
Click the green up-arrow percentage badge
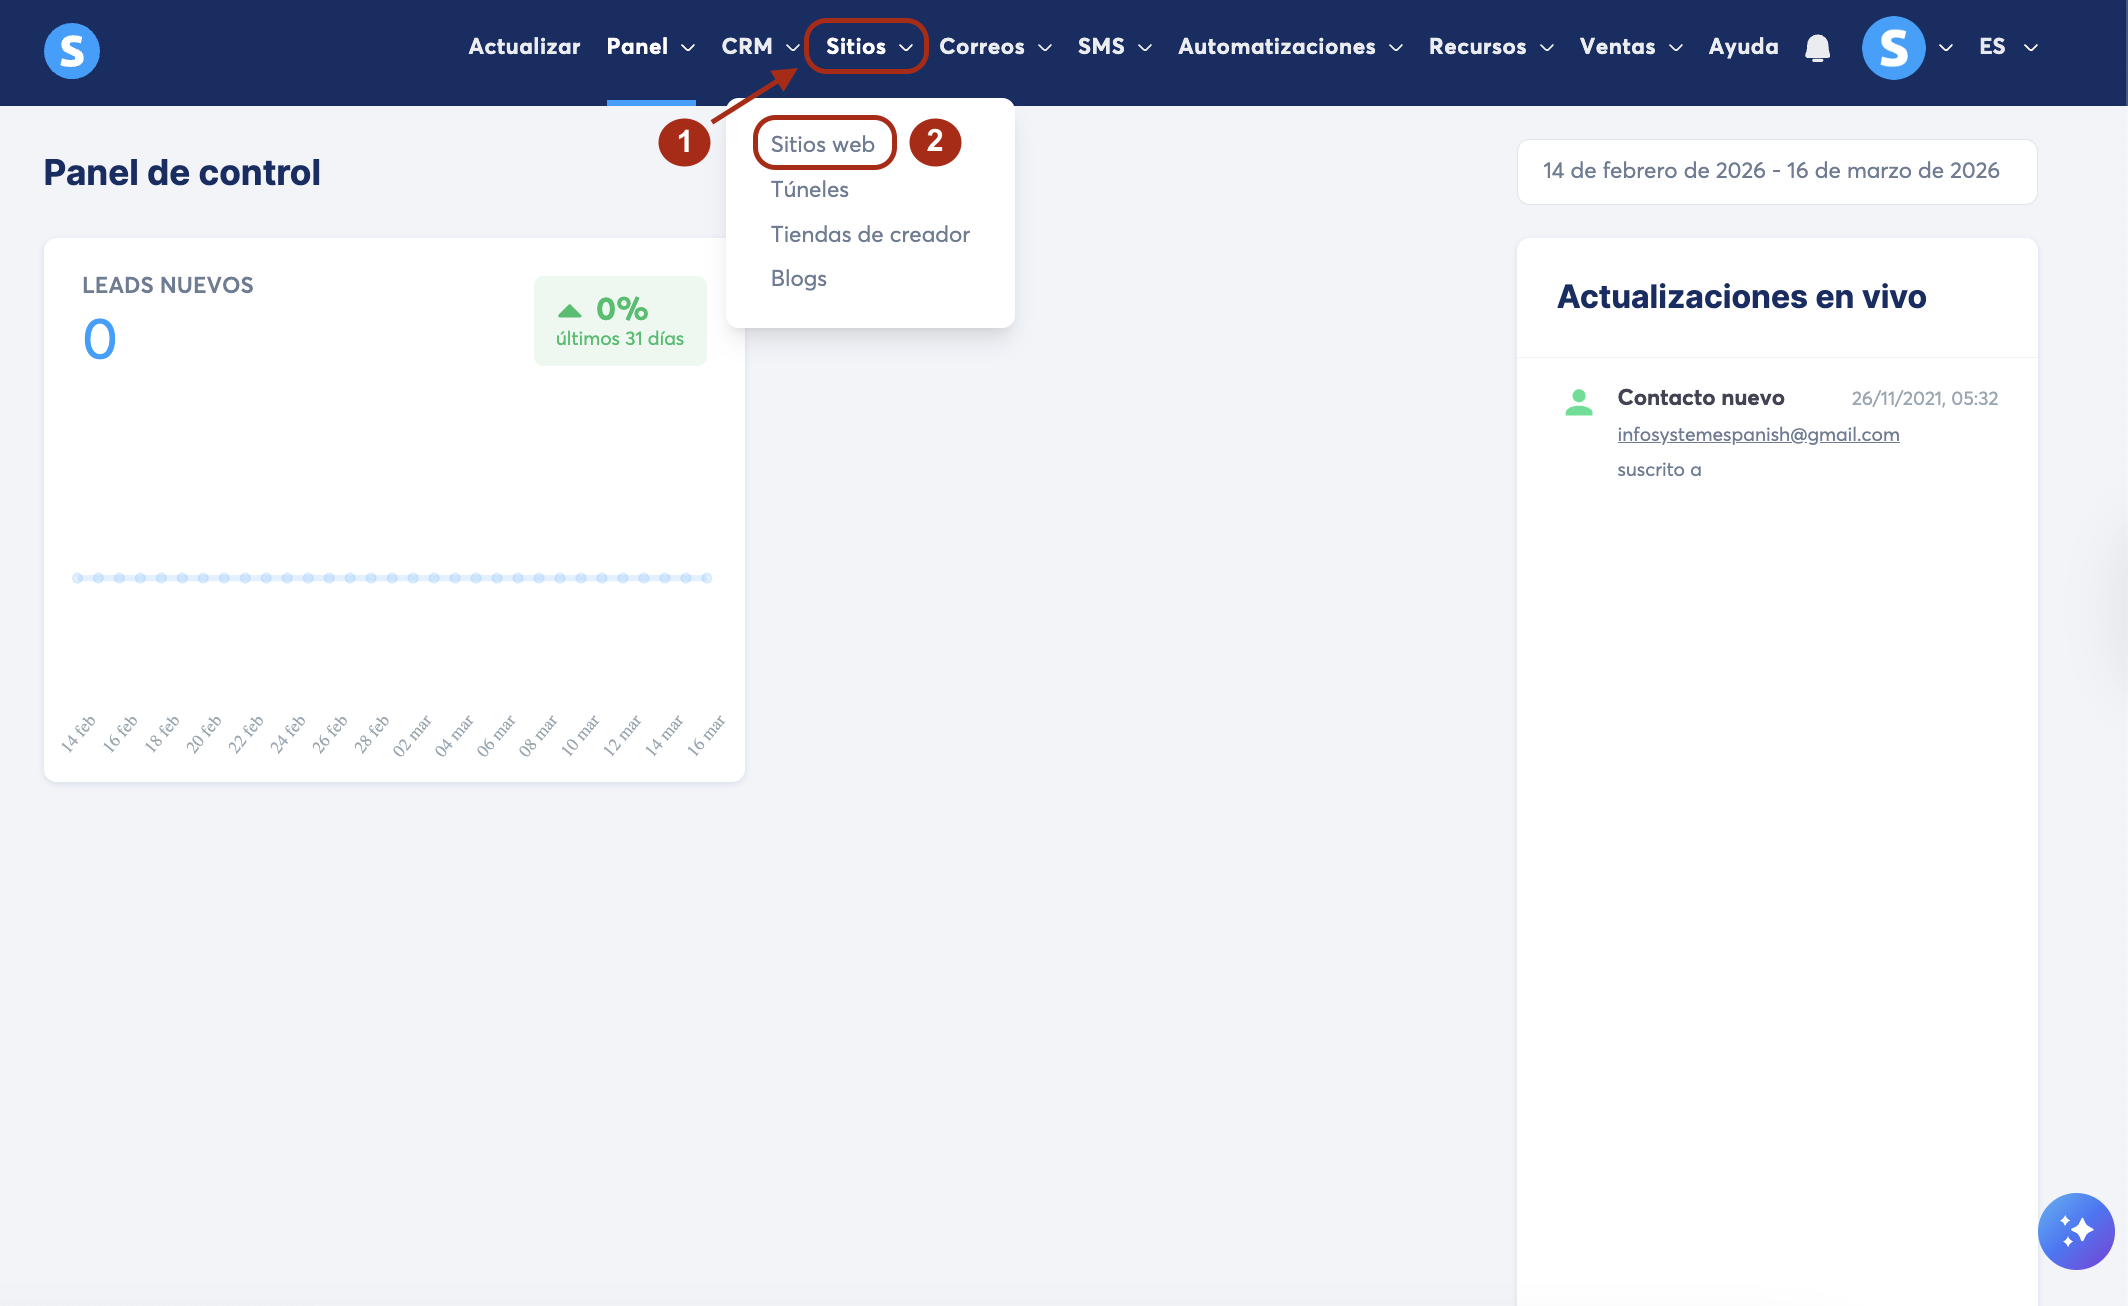point(620,321)
